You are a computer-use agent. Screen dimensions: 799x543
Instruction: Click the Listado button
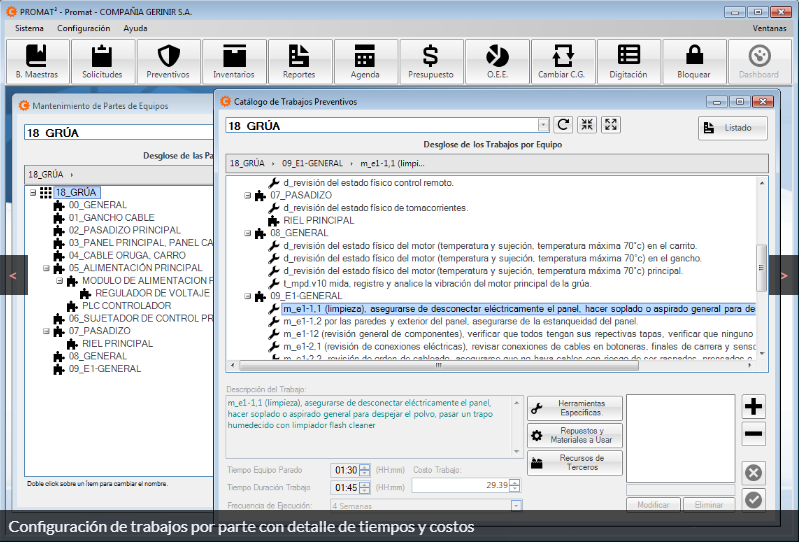click(732, 128)
